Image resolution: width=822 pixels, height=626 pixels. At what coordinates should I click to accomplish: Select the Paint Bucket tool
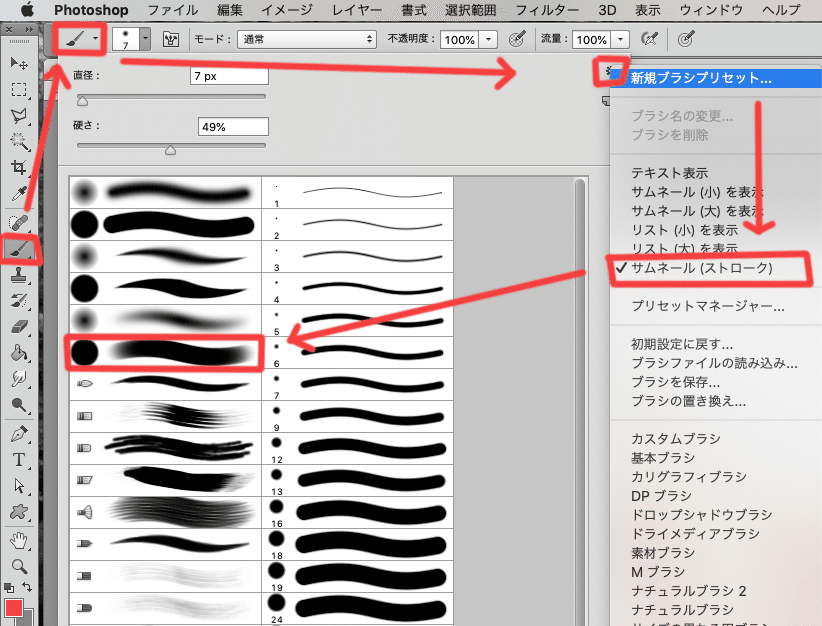click(x=19, y=353)
